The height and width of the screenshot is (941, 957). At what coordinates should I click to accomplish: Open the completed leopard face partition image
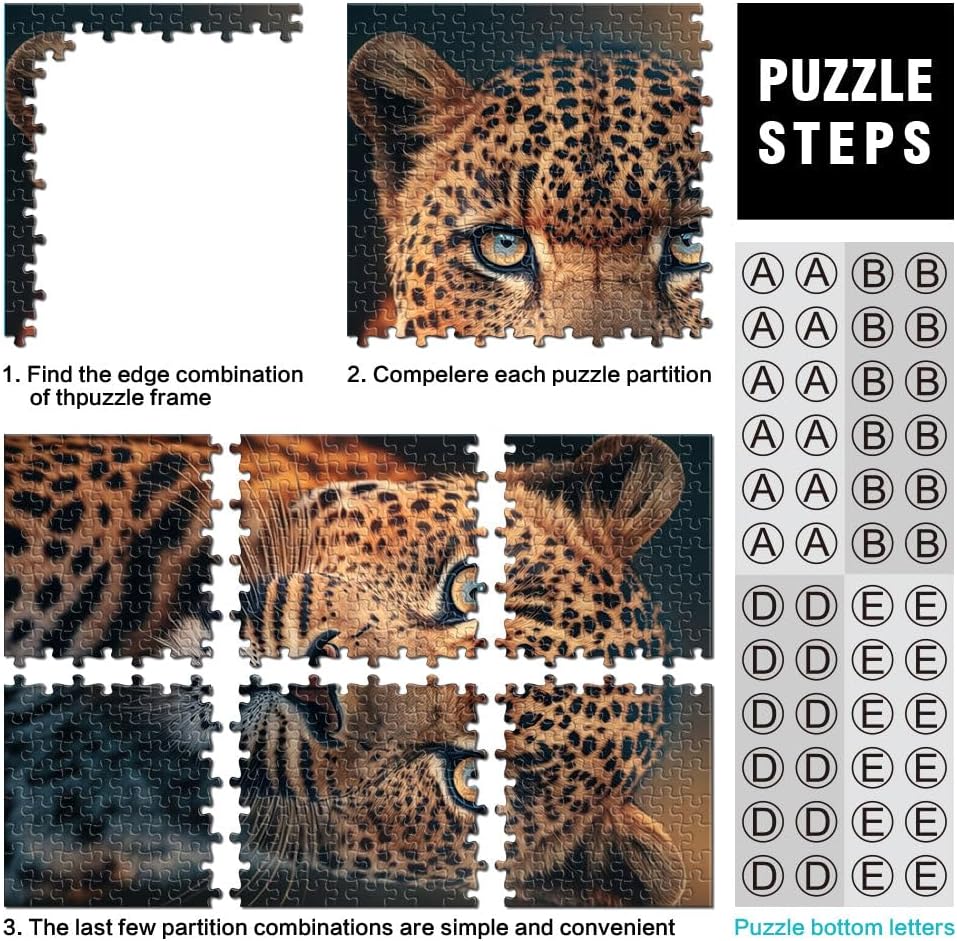click(x=529, y=175)
